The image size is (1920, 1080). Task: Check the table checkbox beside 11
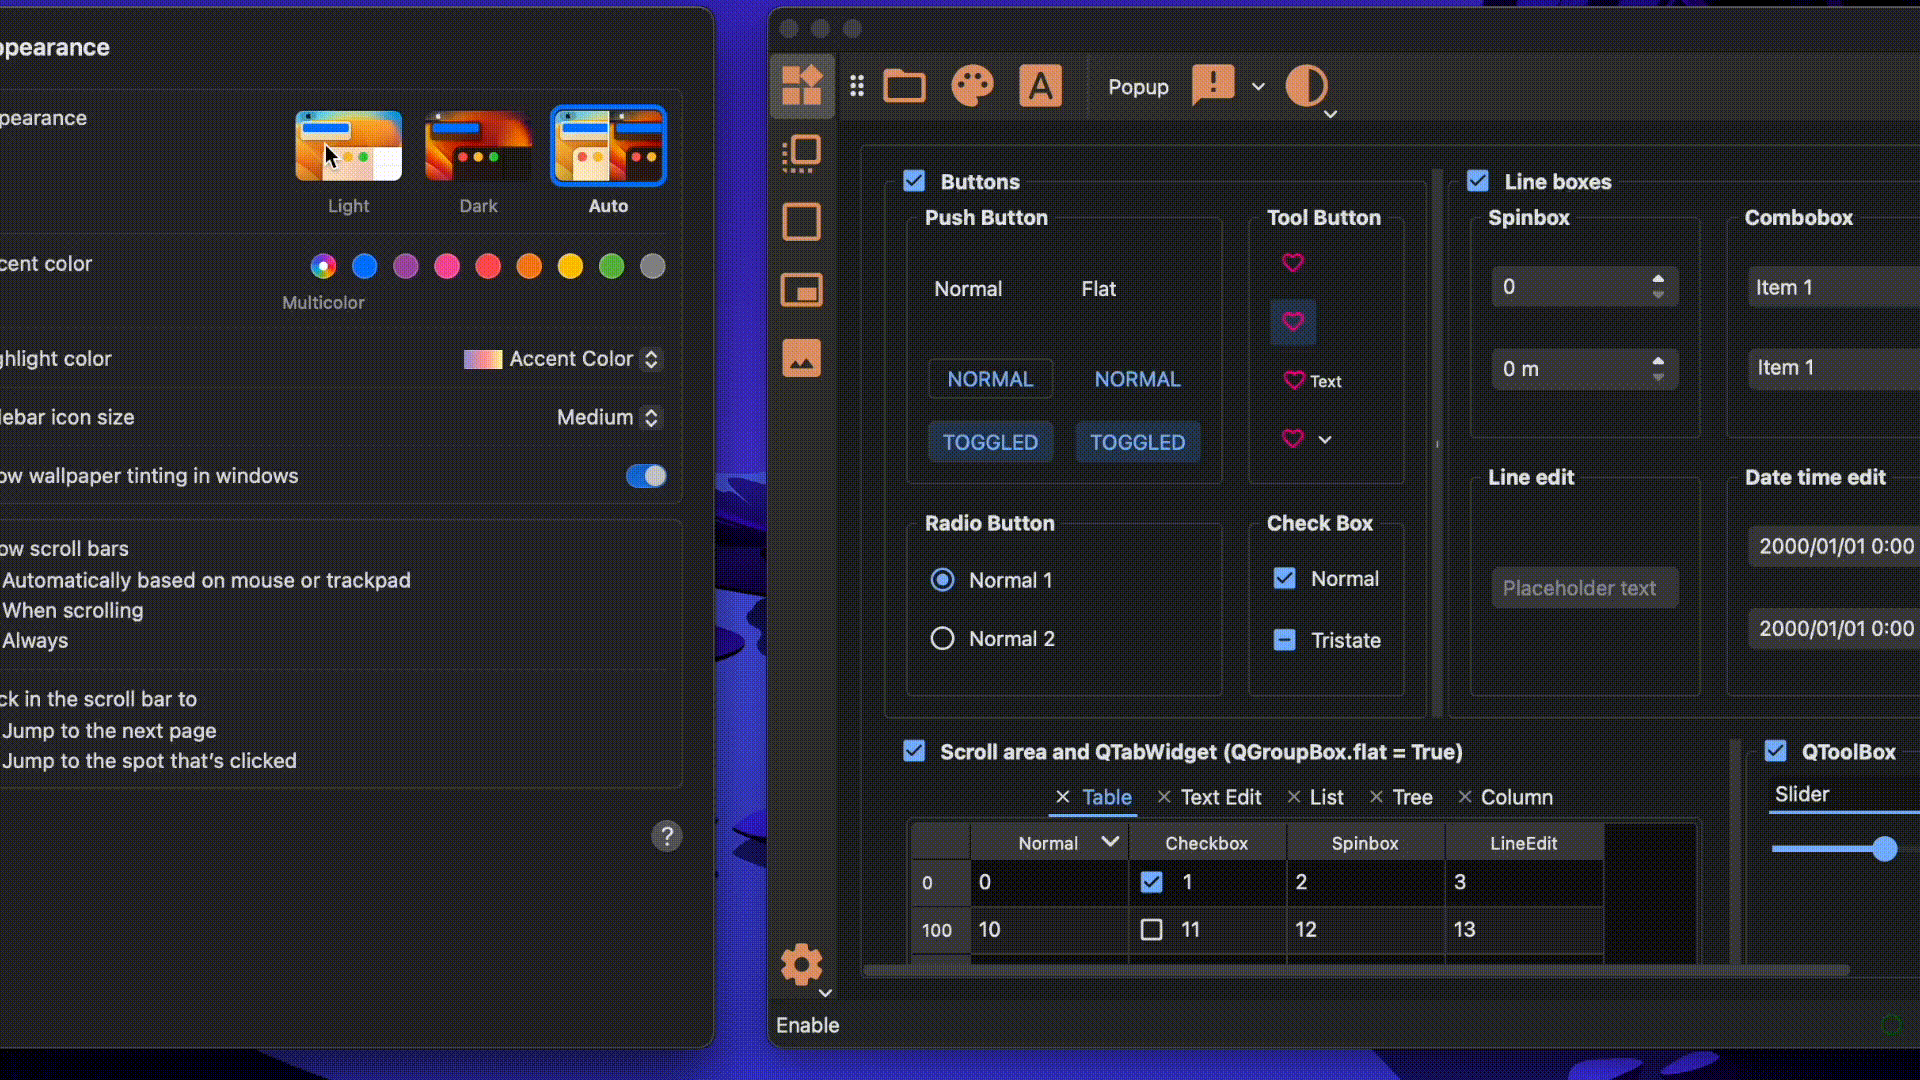[1152, 930]
